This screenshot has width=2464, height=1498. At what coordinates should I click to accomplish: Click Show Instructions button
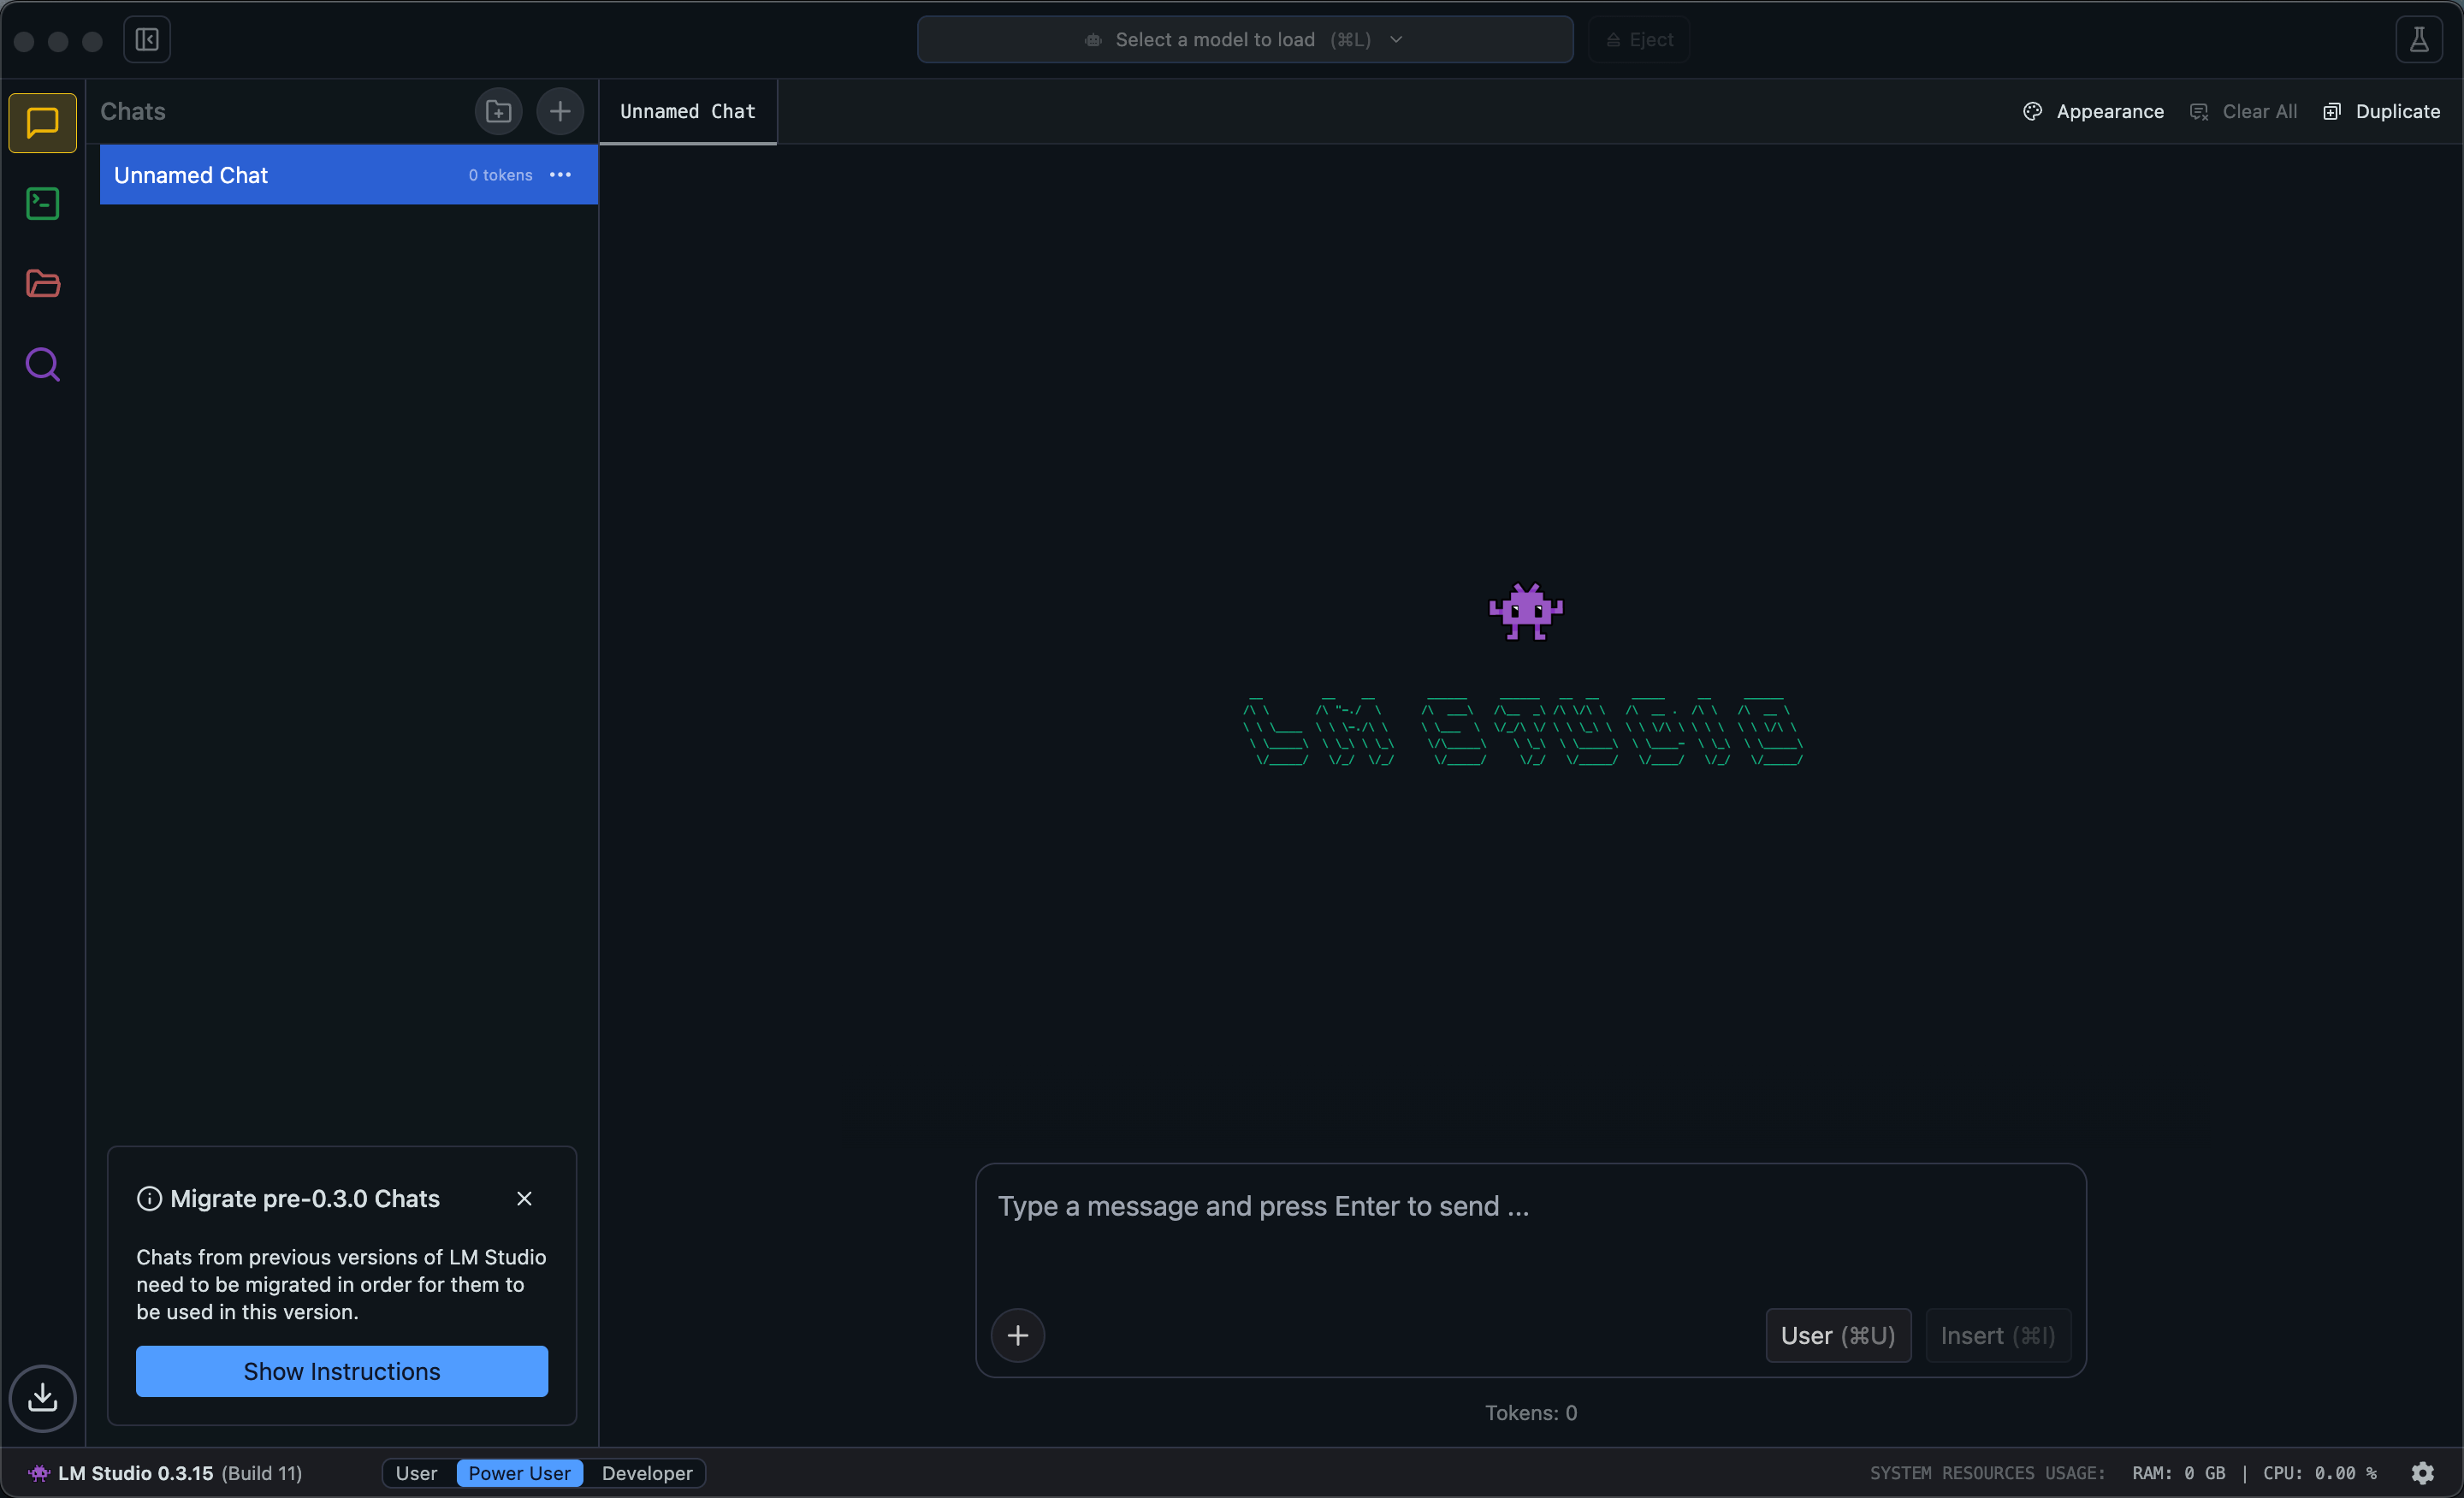coord(342,1370)
